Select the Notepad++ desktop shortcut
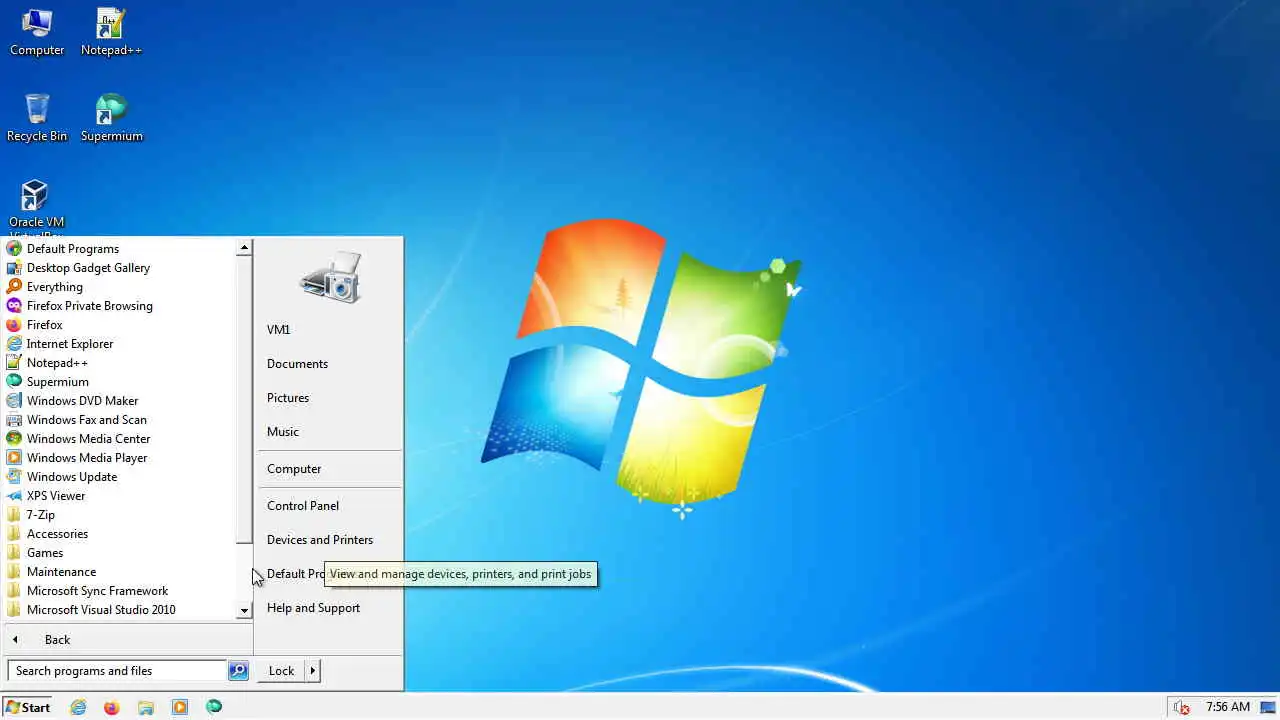The width and height of the screenshot is (1280, 720). pyautogui.click(x=111, y=32)
